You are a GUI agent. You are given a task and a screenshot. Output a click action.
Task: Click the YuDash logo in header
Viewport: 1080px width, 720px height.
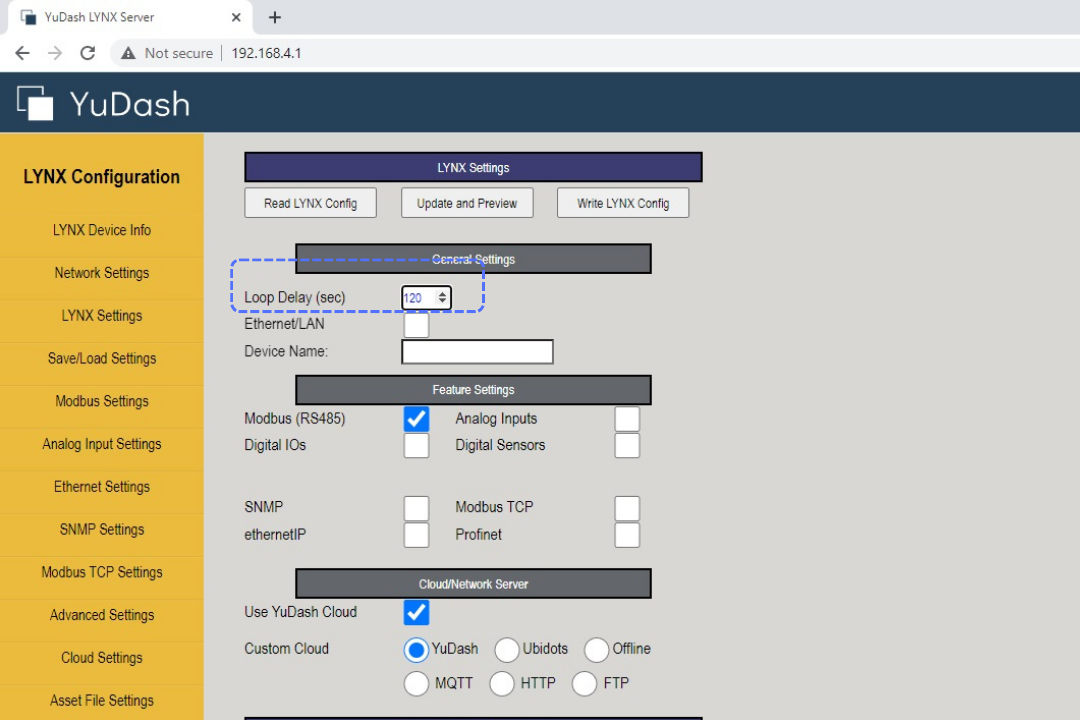(x=103, y=103)
